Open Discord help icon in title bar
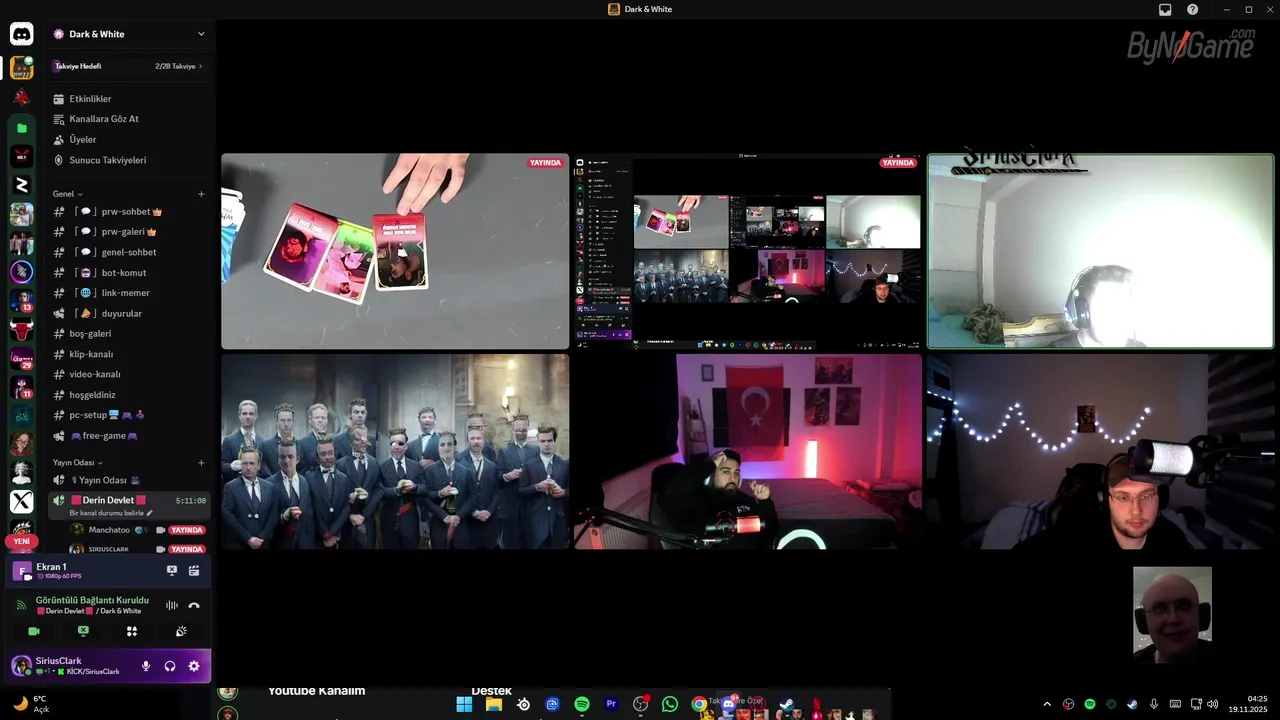Screen dimensions: 1280x720 (1192, 9)
